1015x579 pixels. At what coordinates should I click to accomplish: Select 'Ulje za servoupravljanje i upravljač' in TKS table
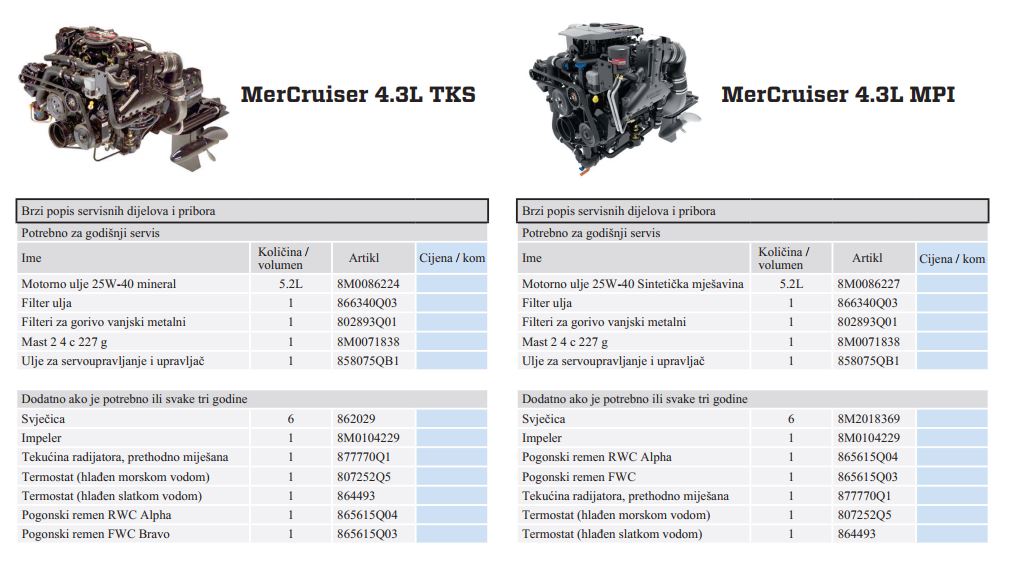click(113, 361)
